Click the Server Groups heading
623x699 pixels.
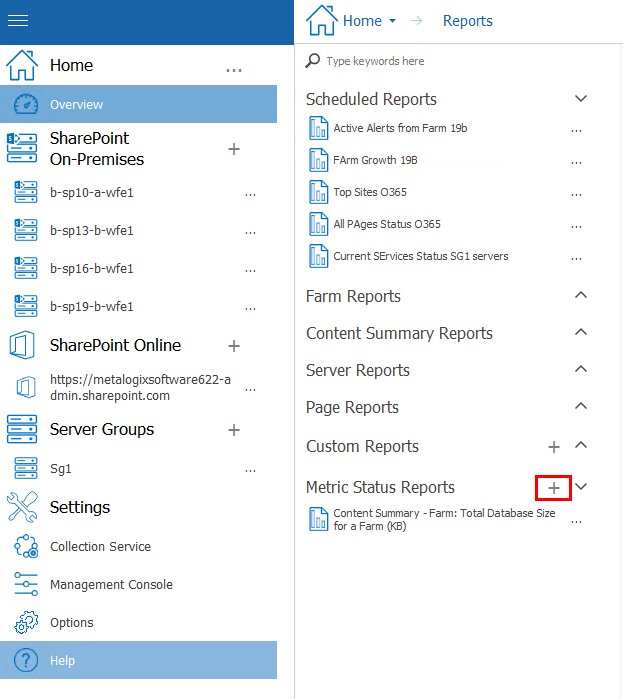102,429
